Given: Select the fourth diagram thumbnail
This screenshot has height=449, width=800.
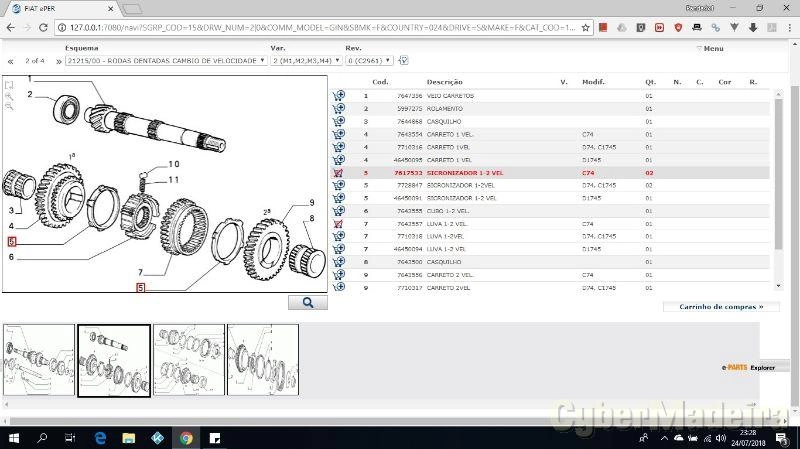Looking at the screenshot, I should click(263, 360).
